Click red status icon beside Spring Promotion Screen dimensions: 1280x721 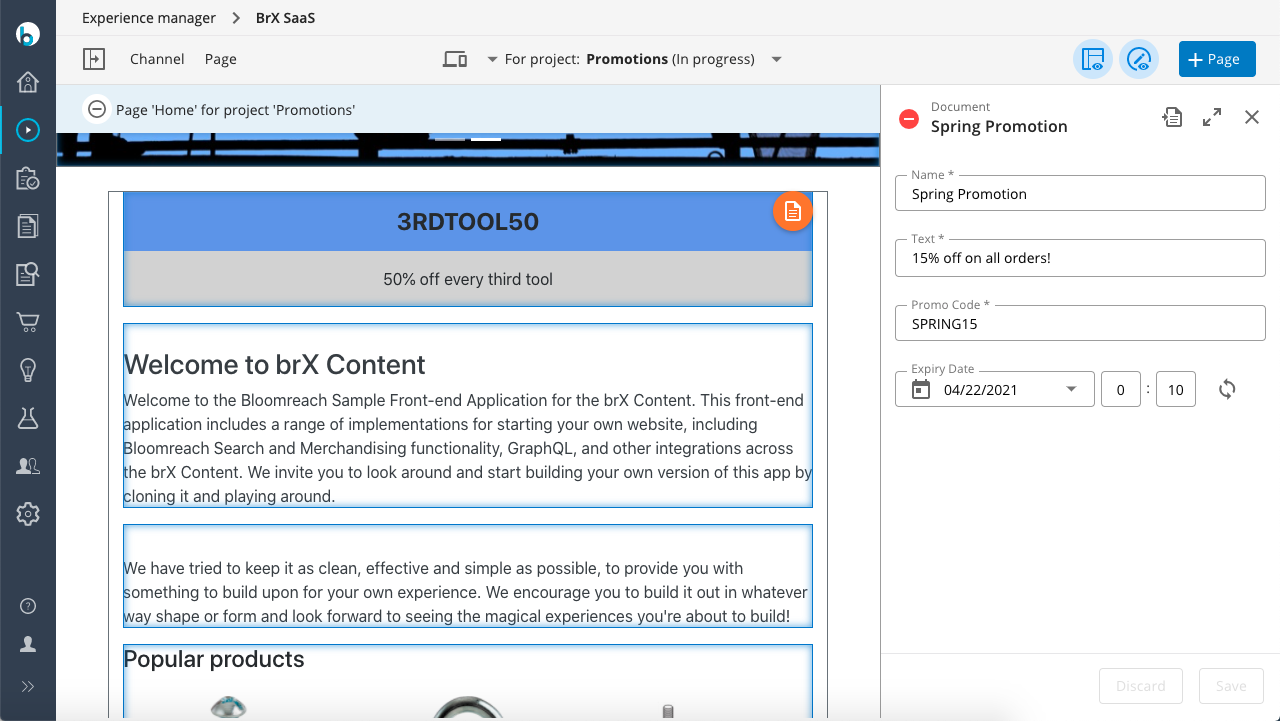909,119
